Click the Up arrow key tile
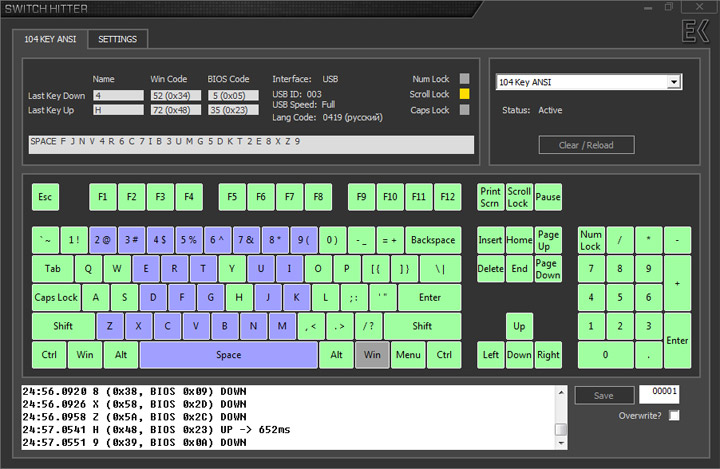 [x=519, y=326]
